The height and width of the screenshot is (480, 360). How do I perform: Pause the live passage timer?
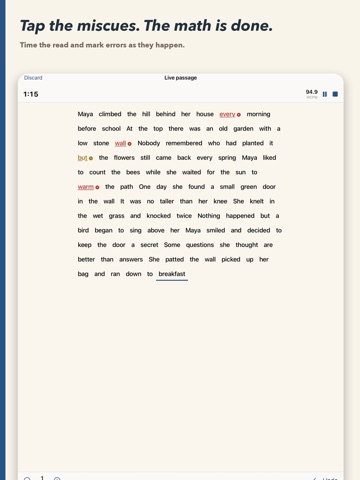coord(325,94)
